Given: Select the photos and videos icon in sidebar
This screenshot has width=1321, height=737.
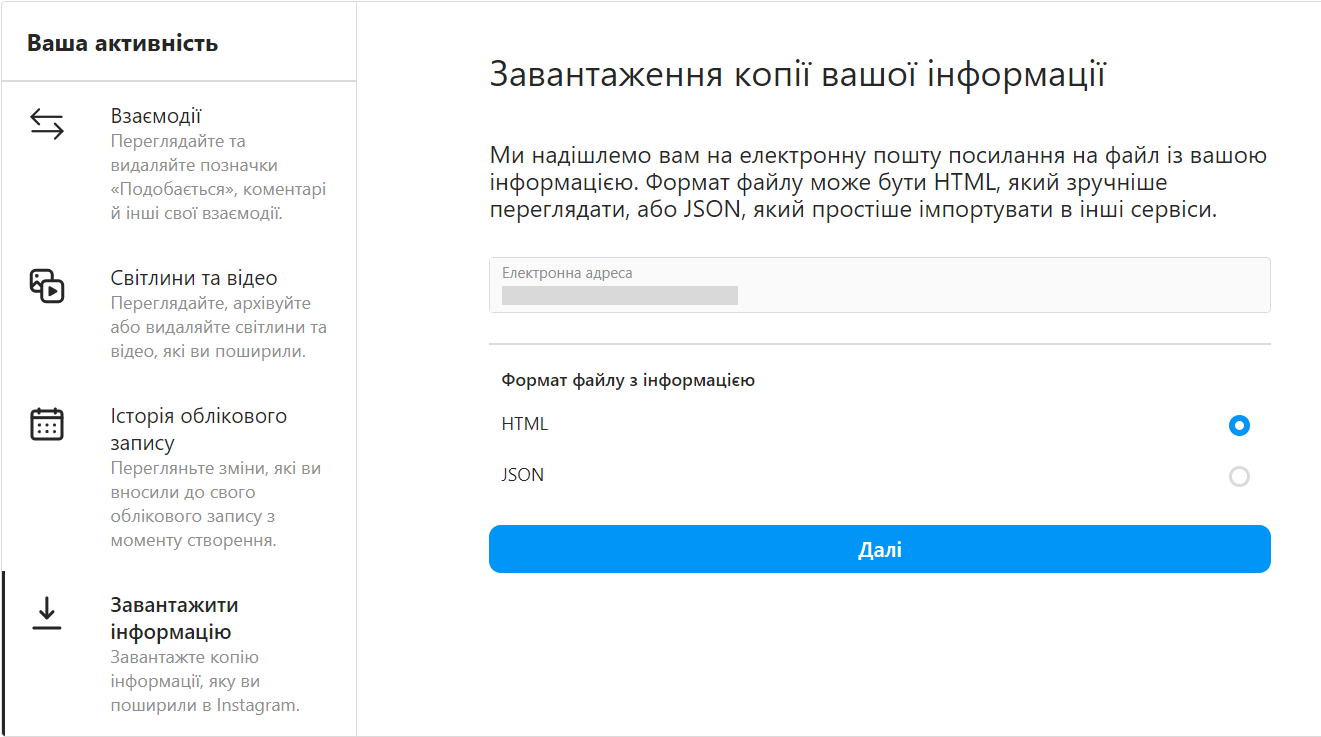Looking at the screenshot, I should tap(44, 286).
